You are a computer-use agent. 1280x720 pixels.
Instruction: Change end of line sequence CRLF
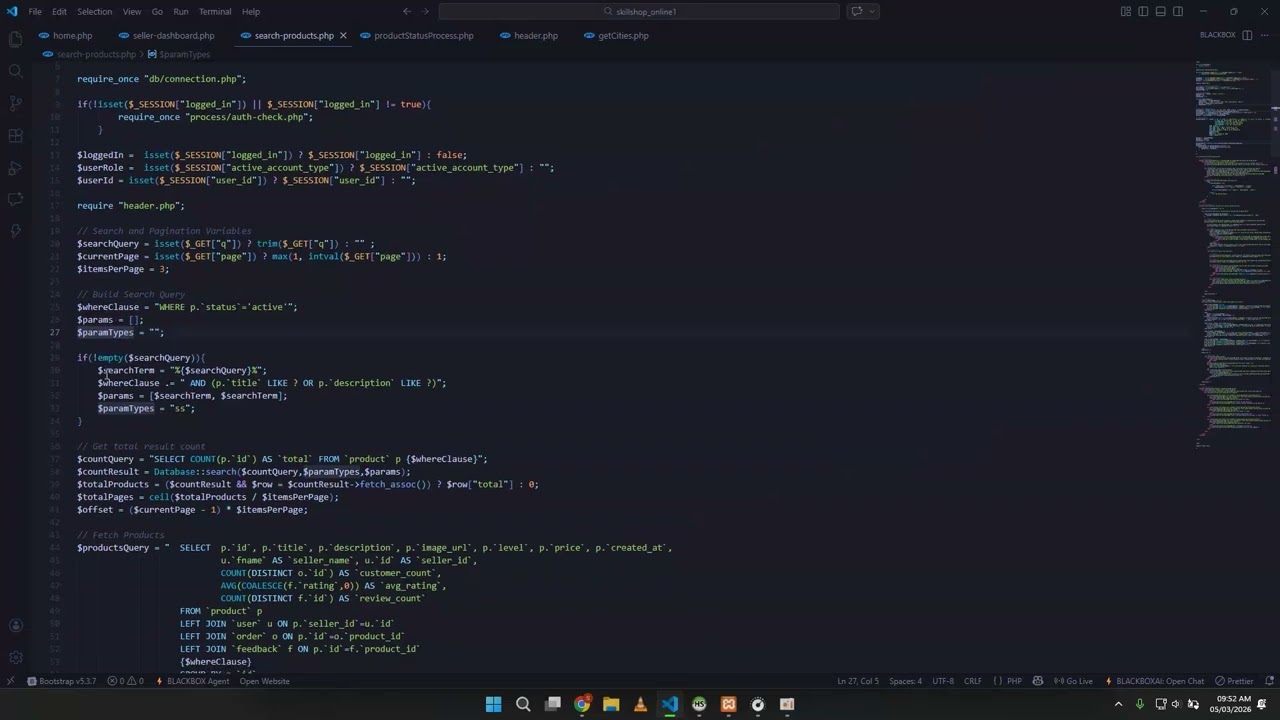pyautogui.click(x=973, y=681)
